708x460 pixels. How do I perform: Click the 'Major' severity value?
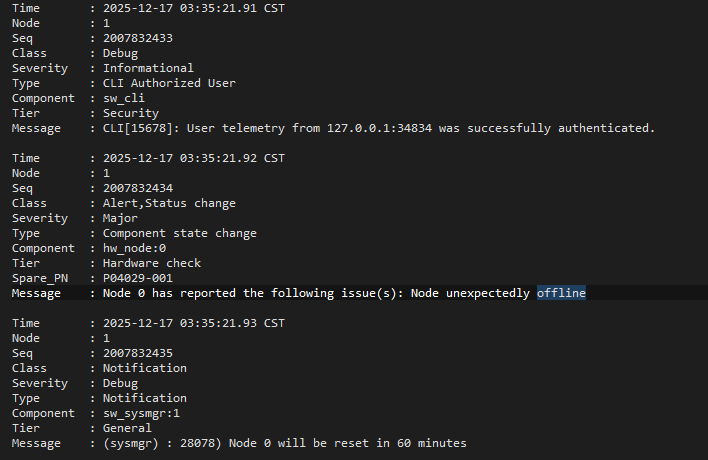[121, 218]
